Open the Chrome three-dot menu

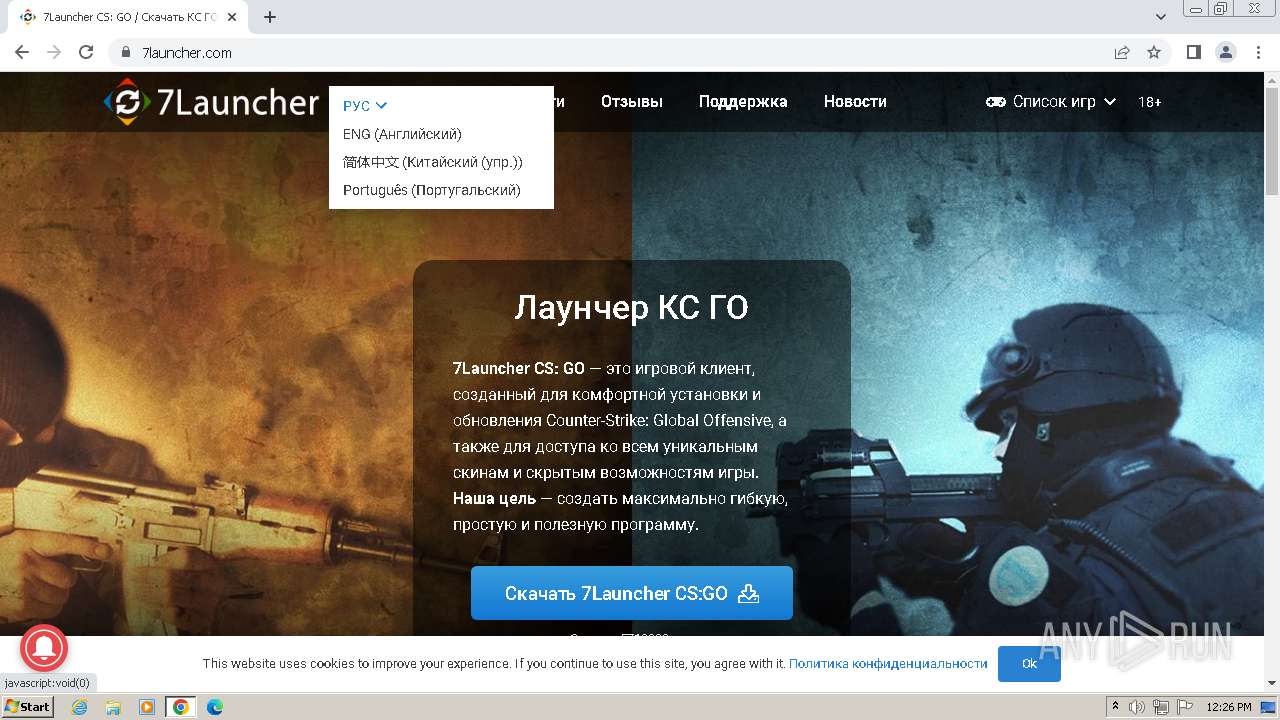[1258, 52]
